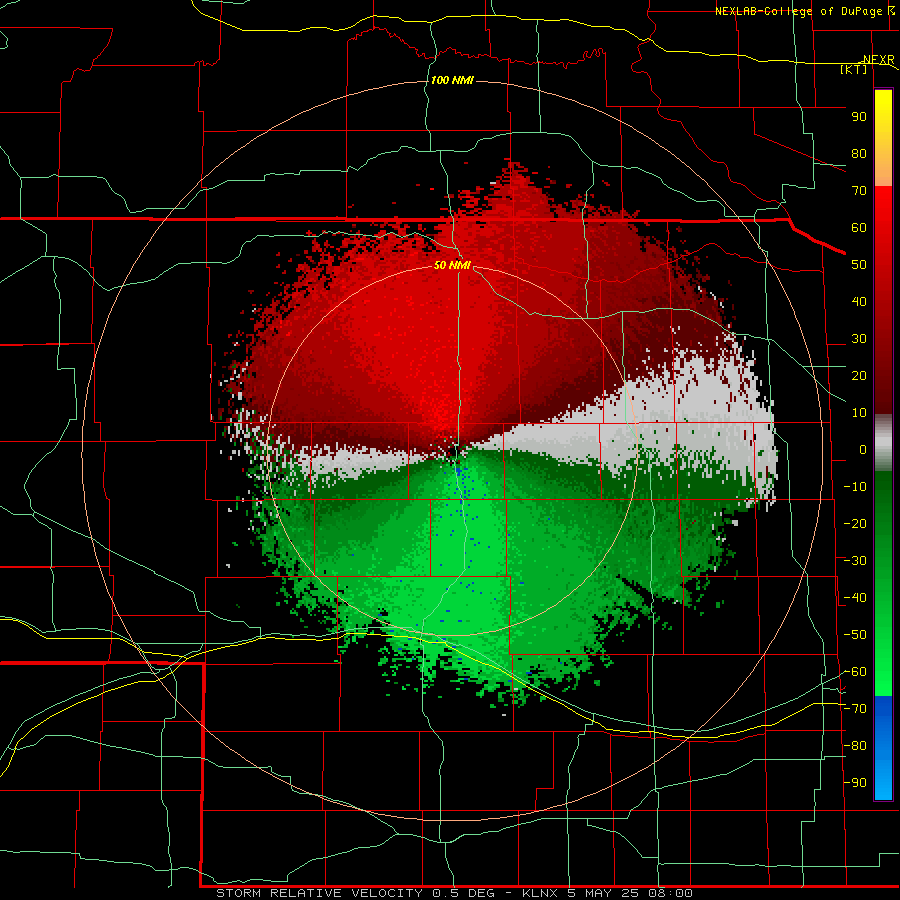Click the "5 MAY 25 08:00" timestamp

[630, 893]
